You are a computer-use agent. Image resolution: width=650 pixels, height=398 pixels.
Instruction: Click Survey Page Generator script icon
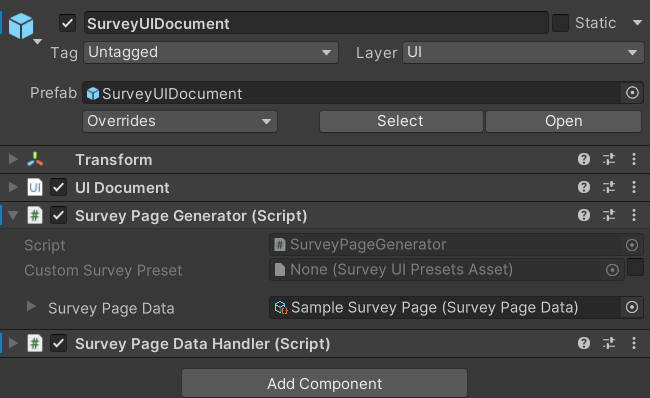click(x=35, y=216)
